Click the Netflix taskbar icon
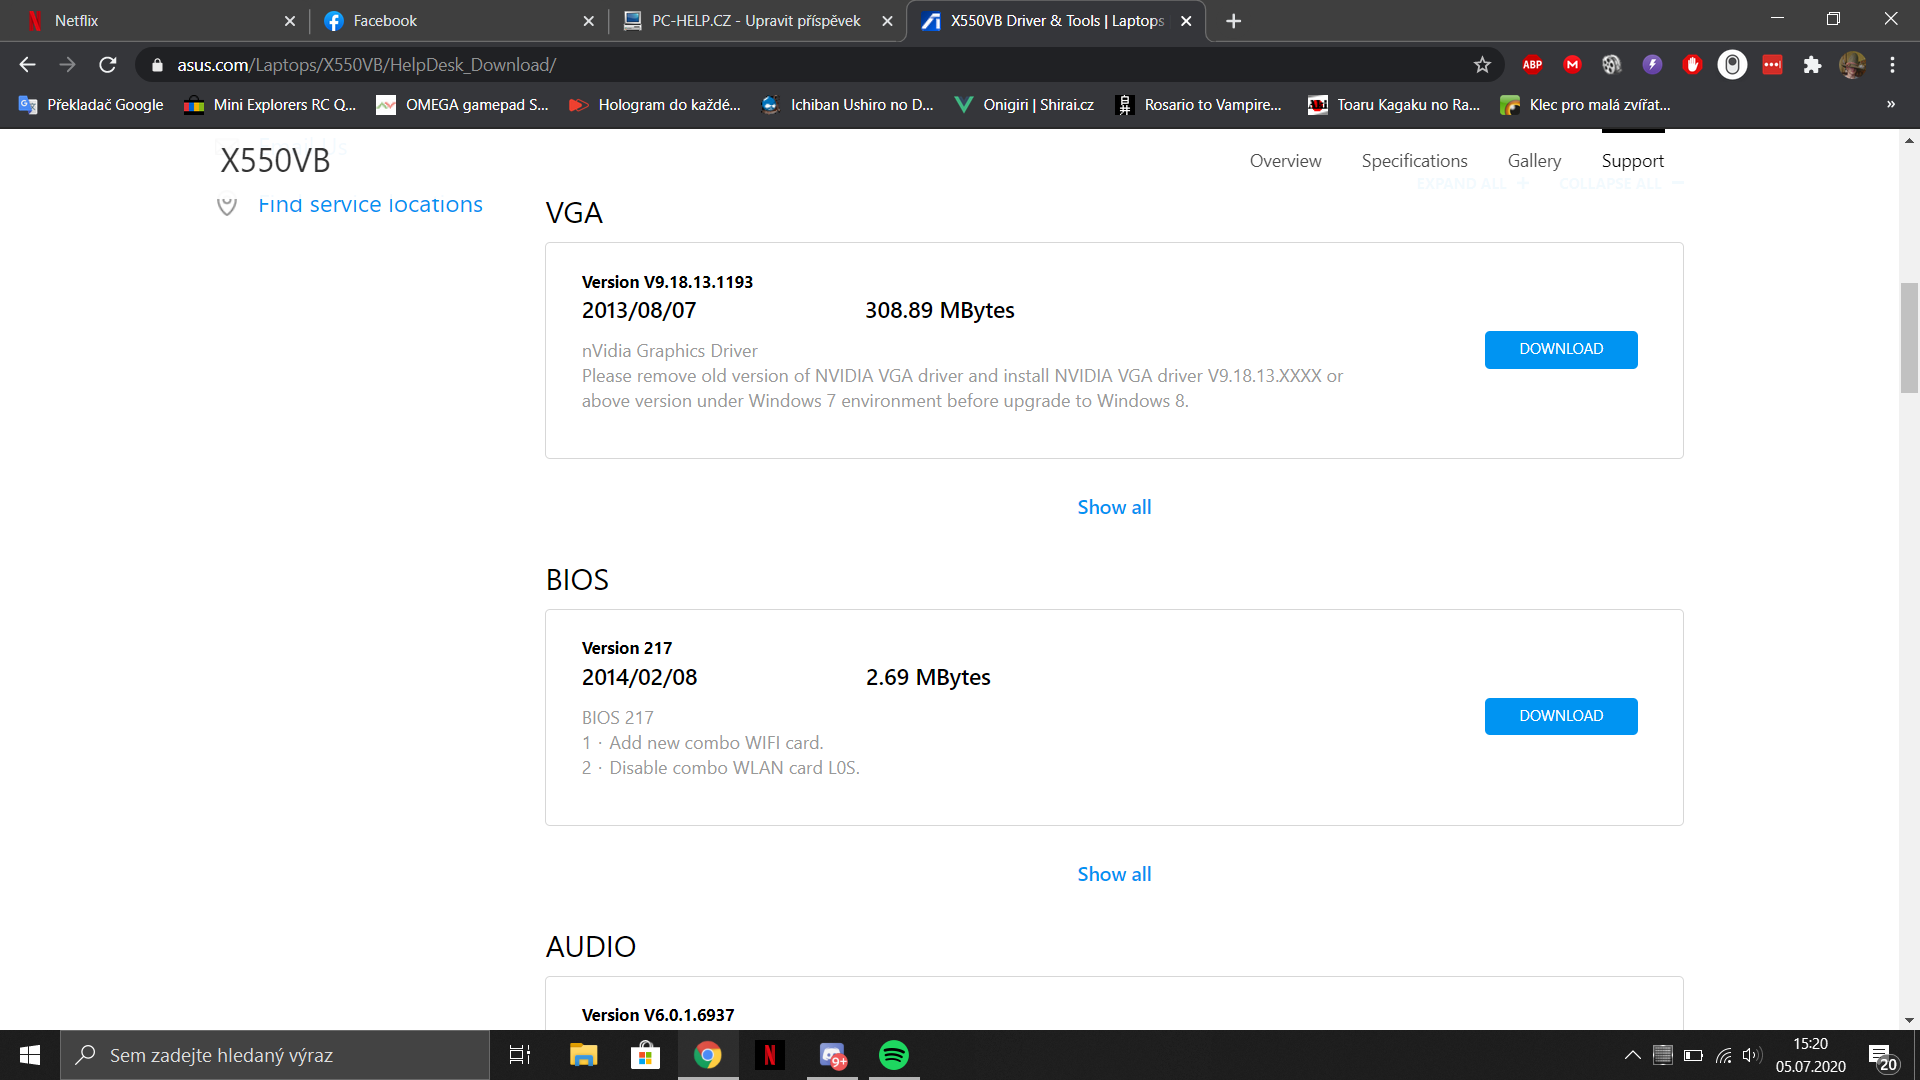The width and height of the screenshot is (1920, 1080). coord(769,1055)
